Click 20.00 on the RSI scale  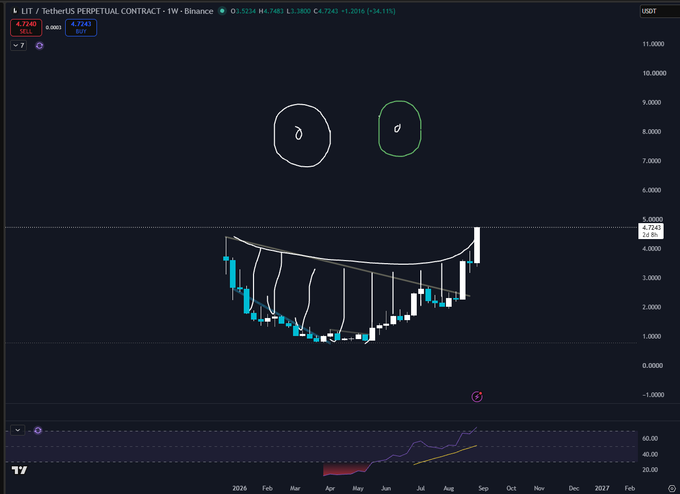[650, 469]
